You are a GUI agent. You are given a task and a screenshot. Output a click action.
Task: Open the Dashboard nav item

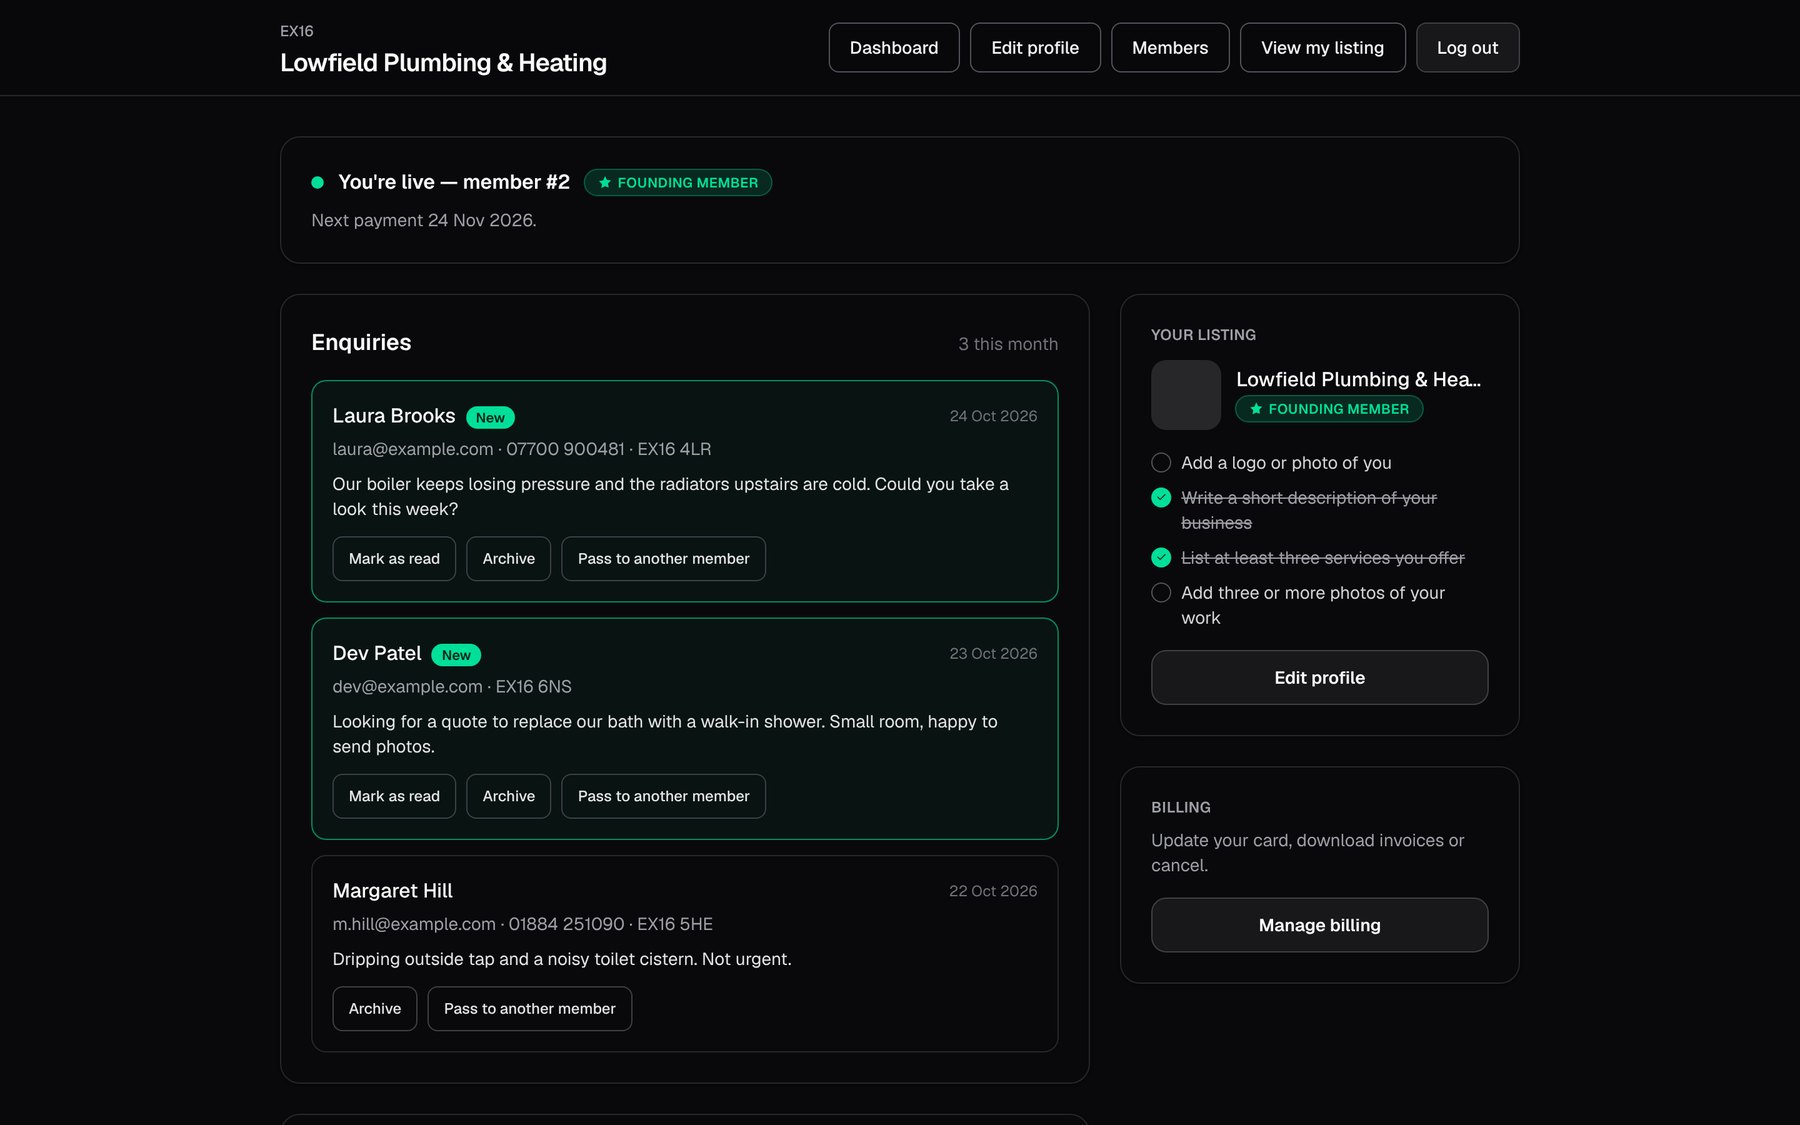point(893,48)
